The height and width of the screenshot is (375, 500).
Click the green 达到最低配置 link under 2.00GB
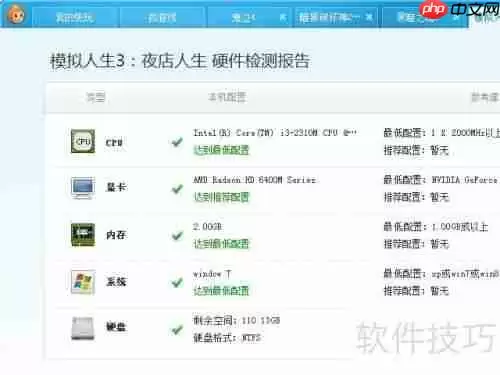221,244
